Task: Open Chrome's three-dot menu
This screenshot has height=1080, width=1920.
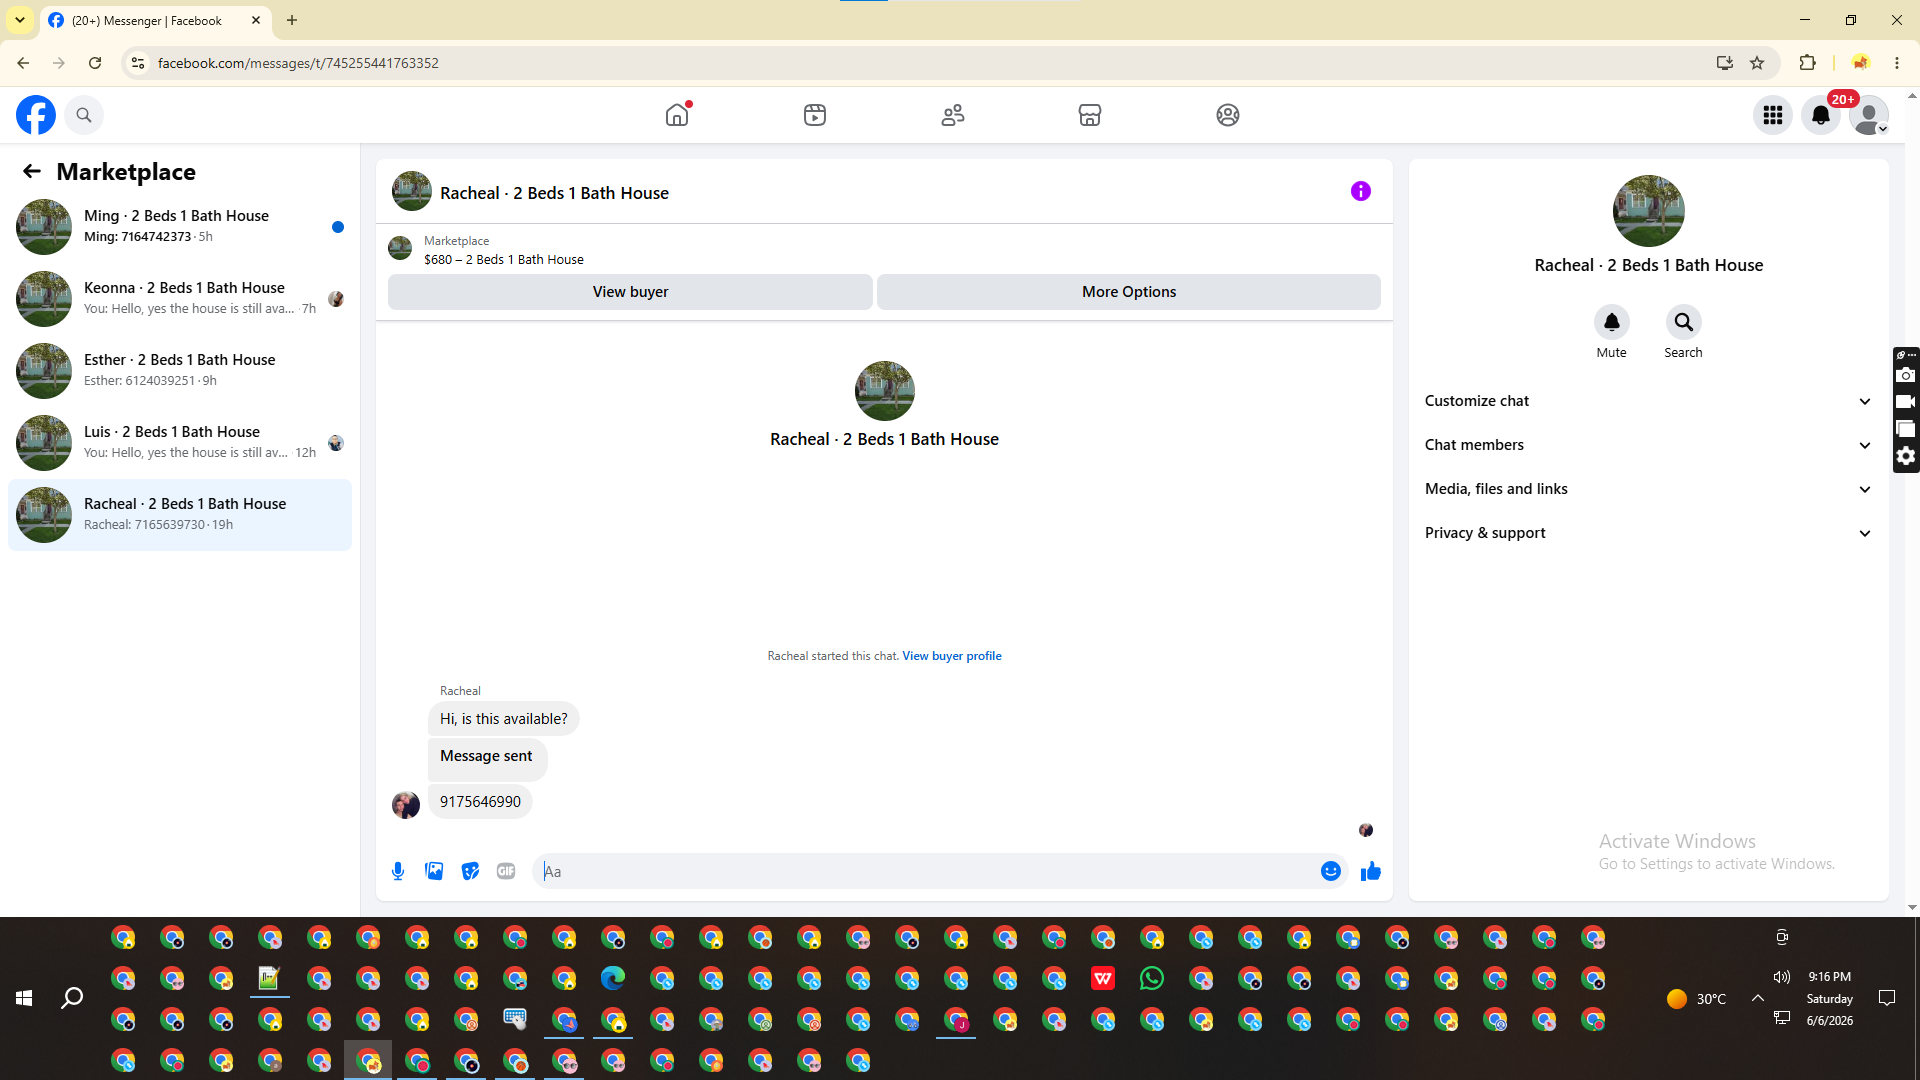Action: (1897, 63)
